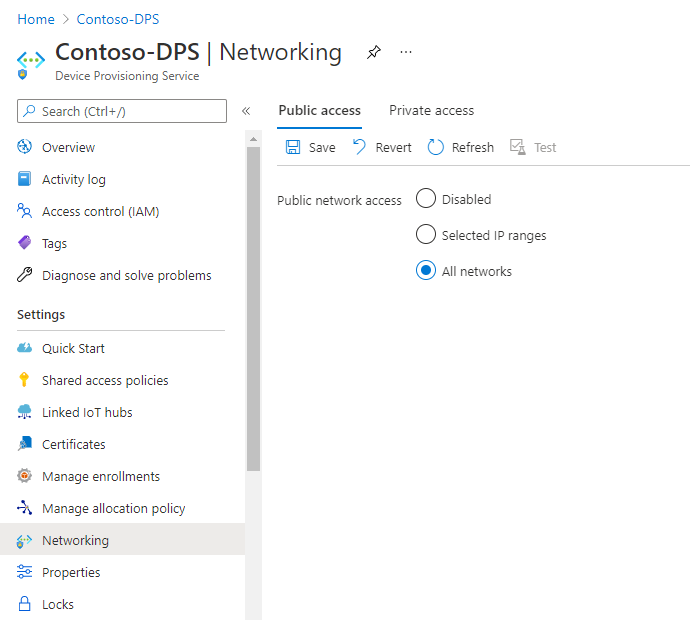Click the Manage enrollments gear icon
The image size is (690, 620).
coord(25,476)
